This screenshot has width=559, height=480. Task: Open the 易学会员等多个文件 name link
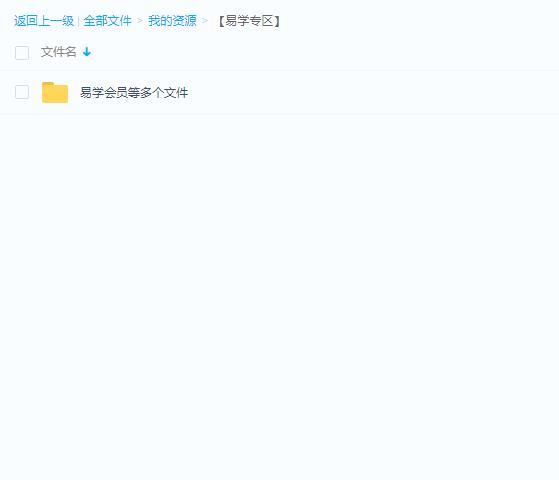pos(134,93)
